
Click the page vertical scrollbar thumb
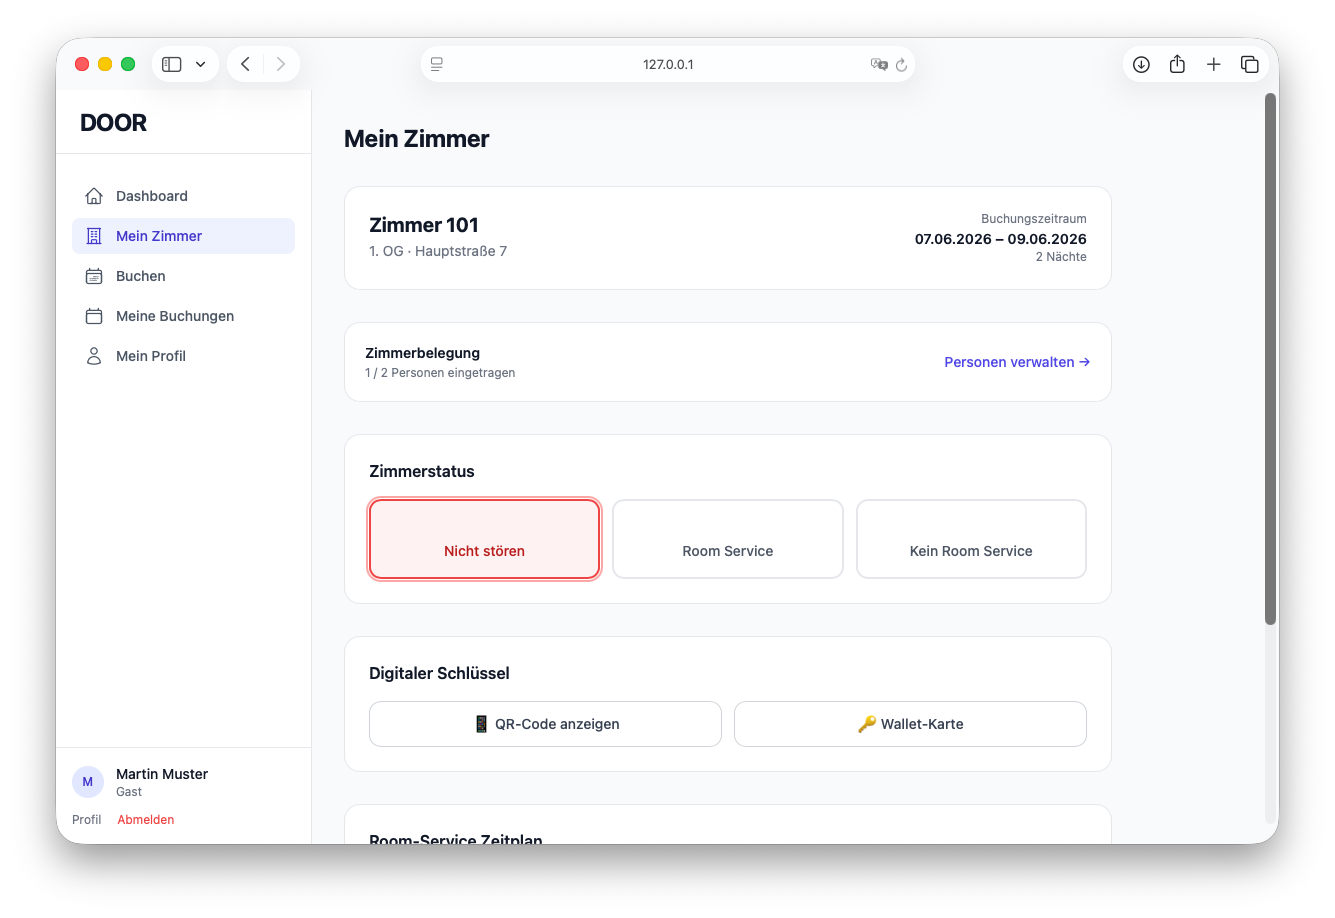tap(1271, 359)
